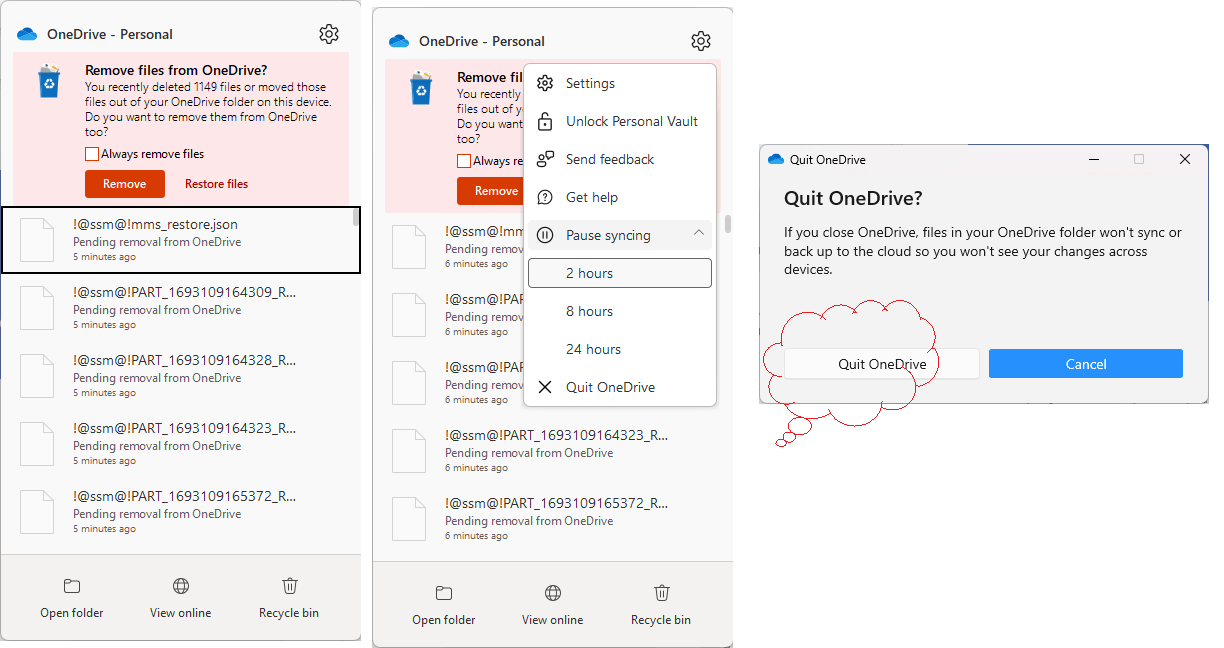The width and height of the screenshot is (1224, 648).
Task: Open folder icon in middle panel footer
Action: click(444, 593)
